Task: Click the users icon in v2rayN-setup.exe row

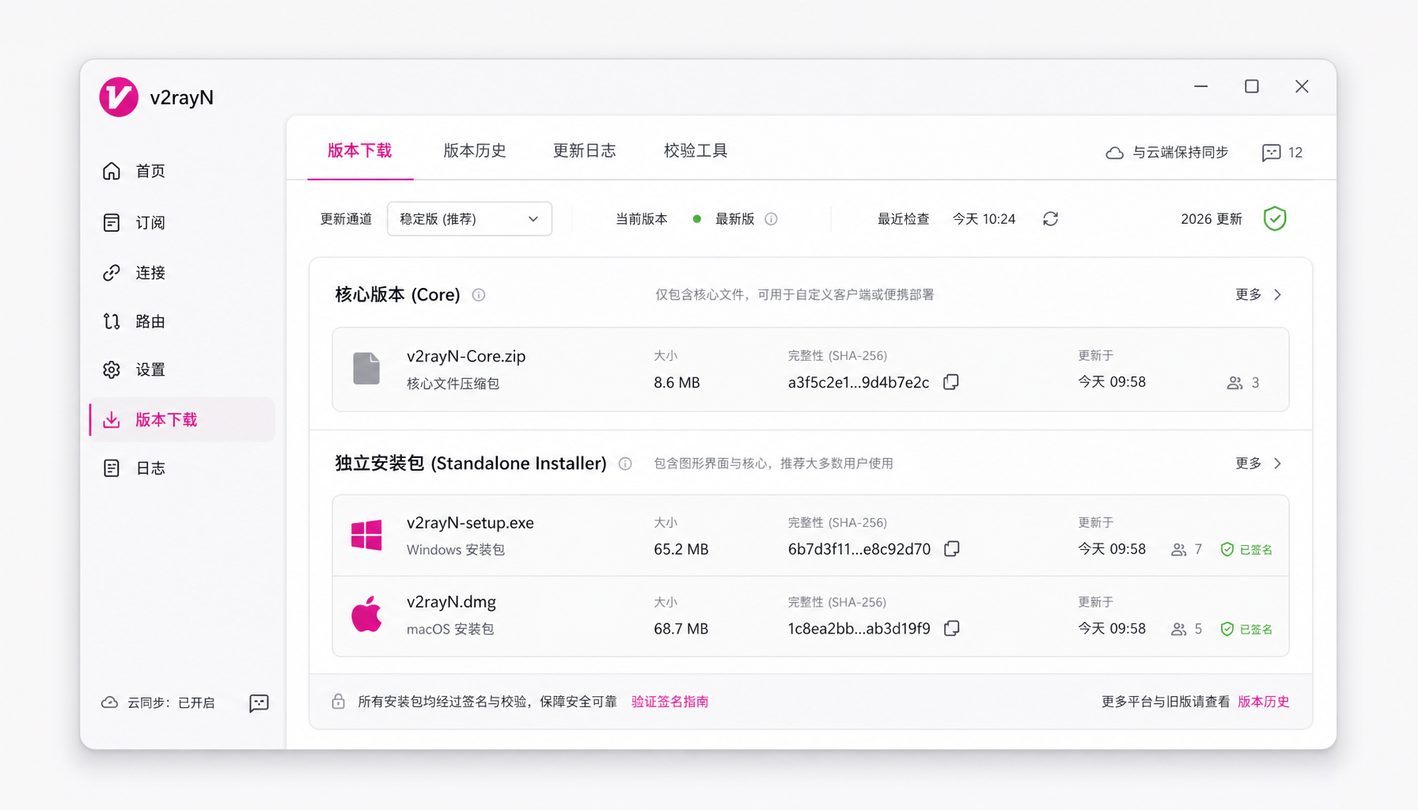Action: point(1178,549)
